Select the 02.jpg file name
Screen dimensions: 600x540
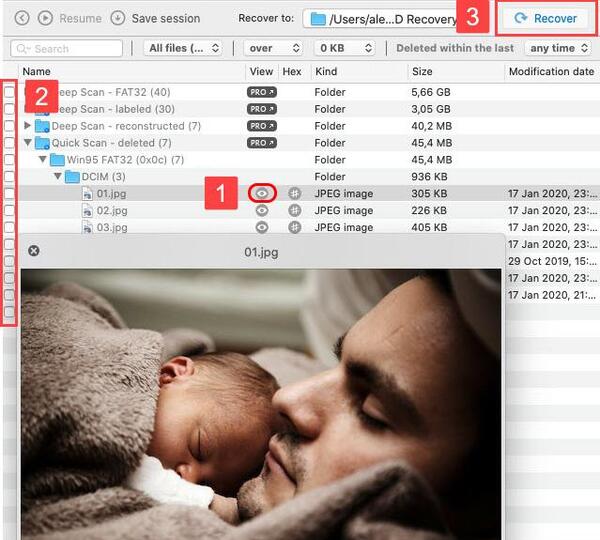pyautogui.click(x=112, y=210)
